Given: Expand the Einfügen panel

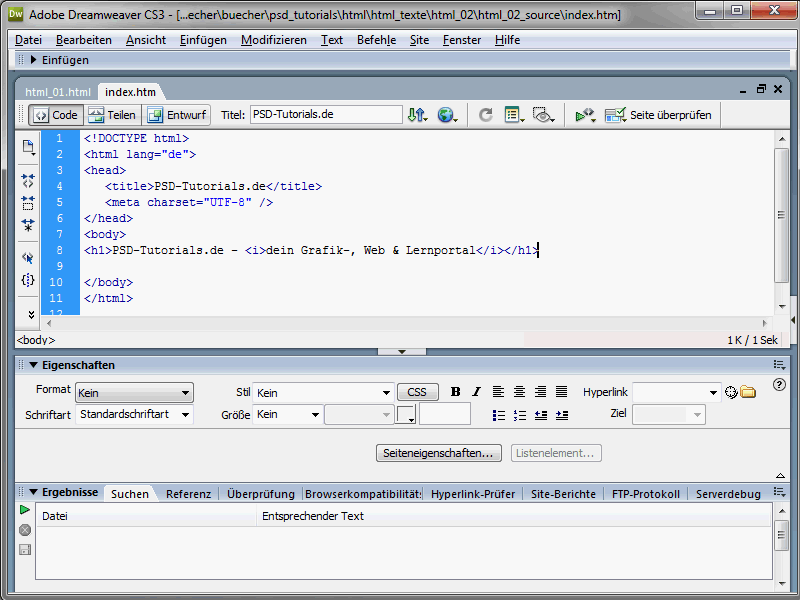Looking at the screenshot, I should [34, 60].
